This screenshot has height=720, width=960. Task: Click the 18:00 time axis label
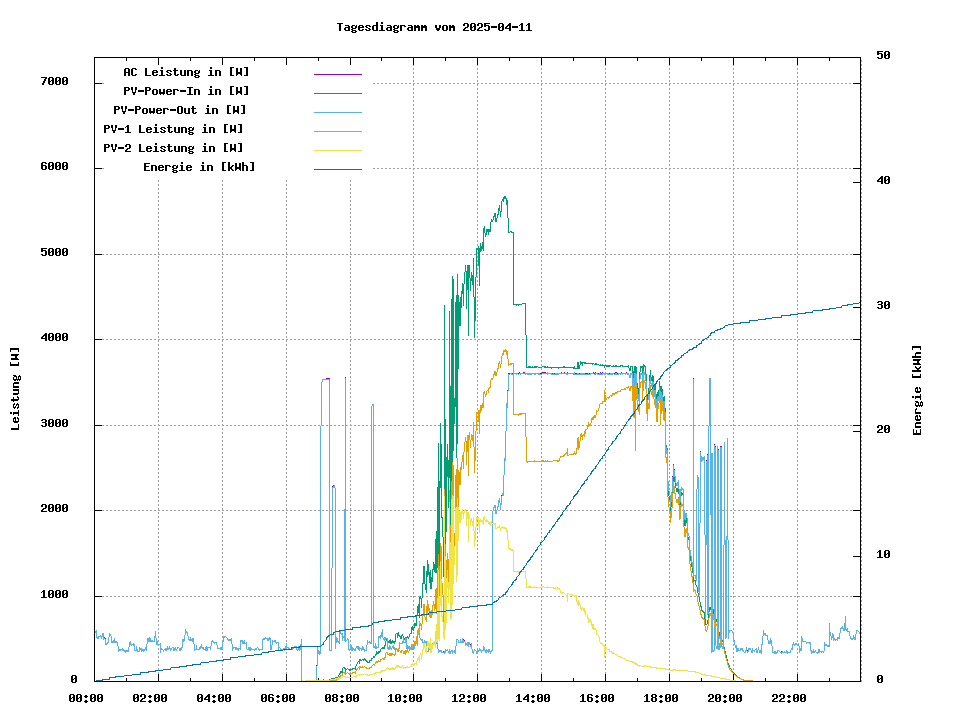[x=662, y=698]
